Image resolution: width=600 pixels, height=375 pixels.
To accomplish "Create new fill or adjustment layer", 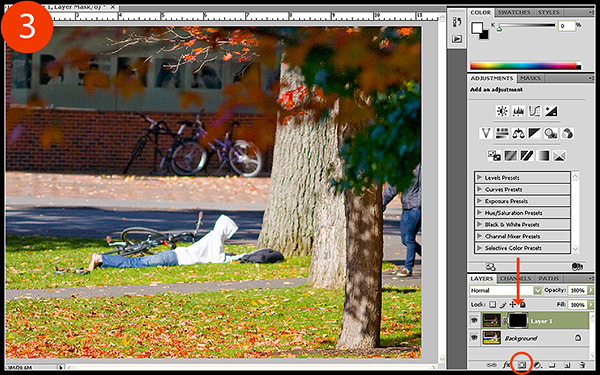I will click(537, 365).
